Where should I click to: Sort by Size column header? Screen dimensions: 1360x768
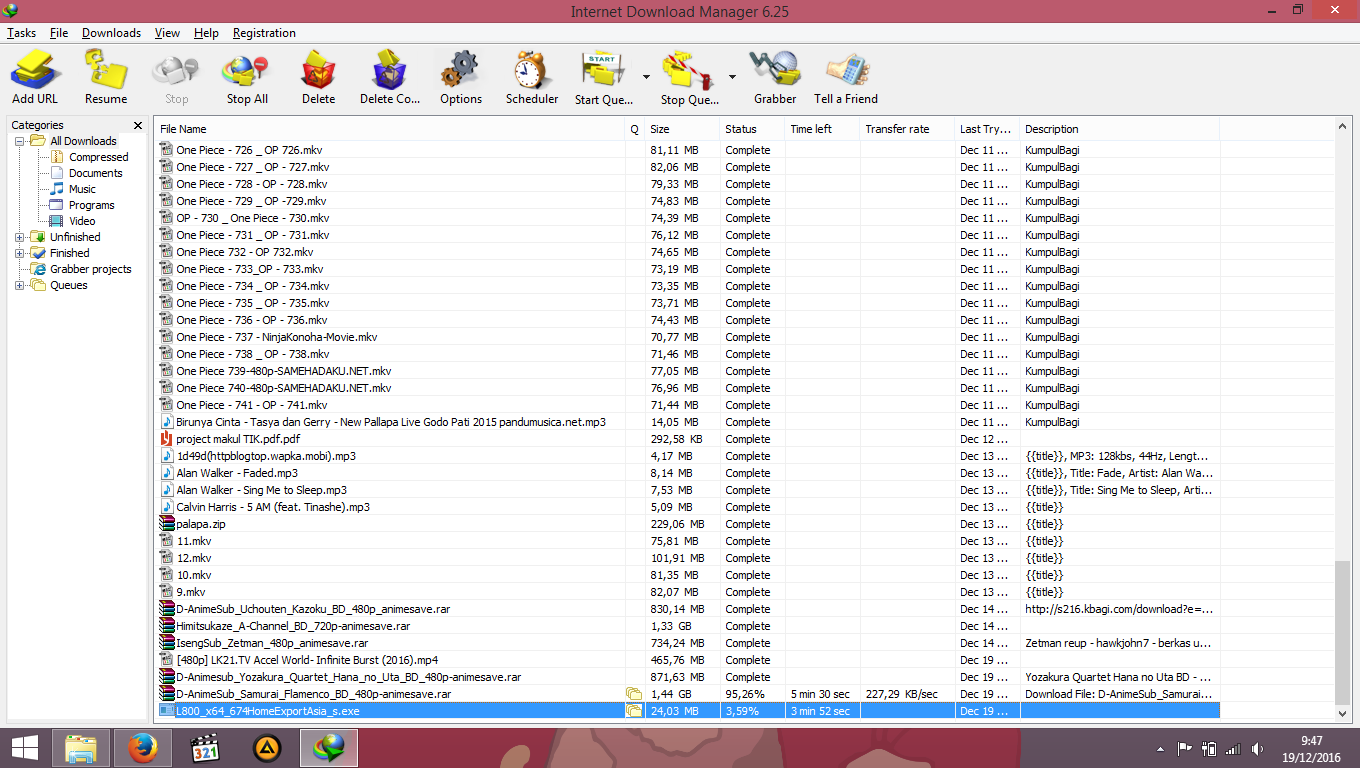(683, 129)
